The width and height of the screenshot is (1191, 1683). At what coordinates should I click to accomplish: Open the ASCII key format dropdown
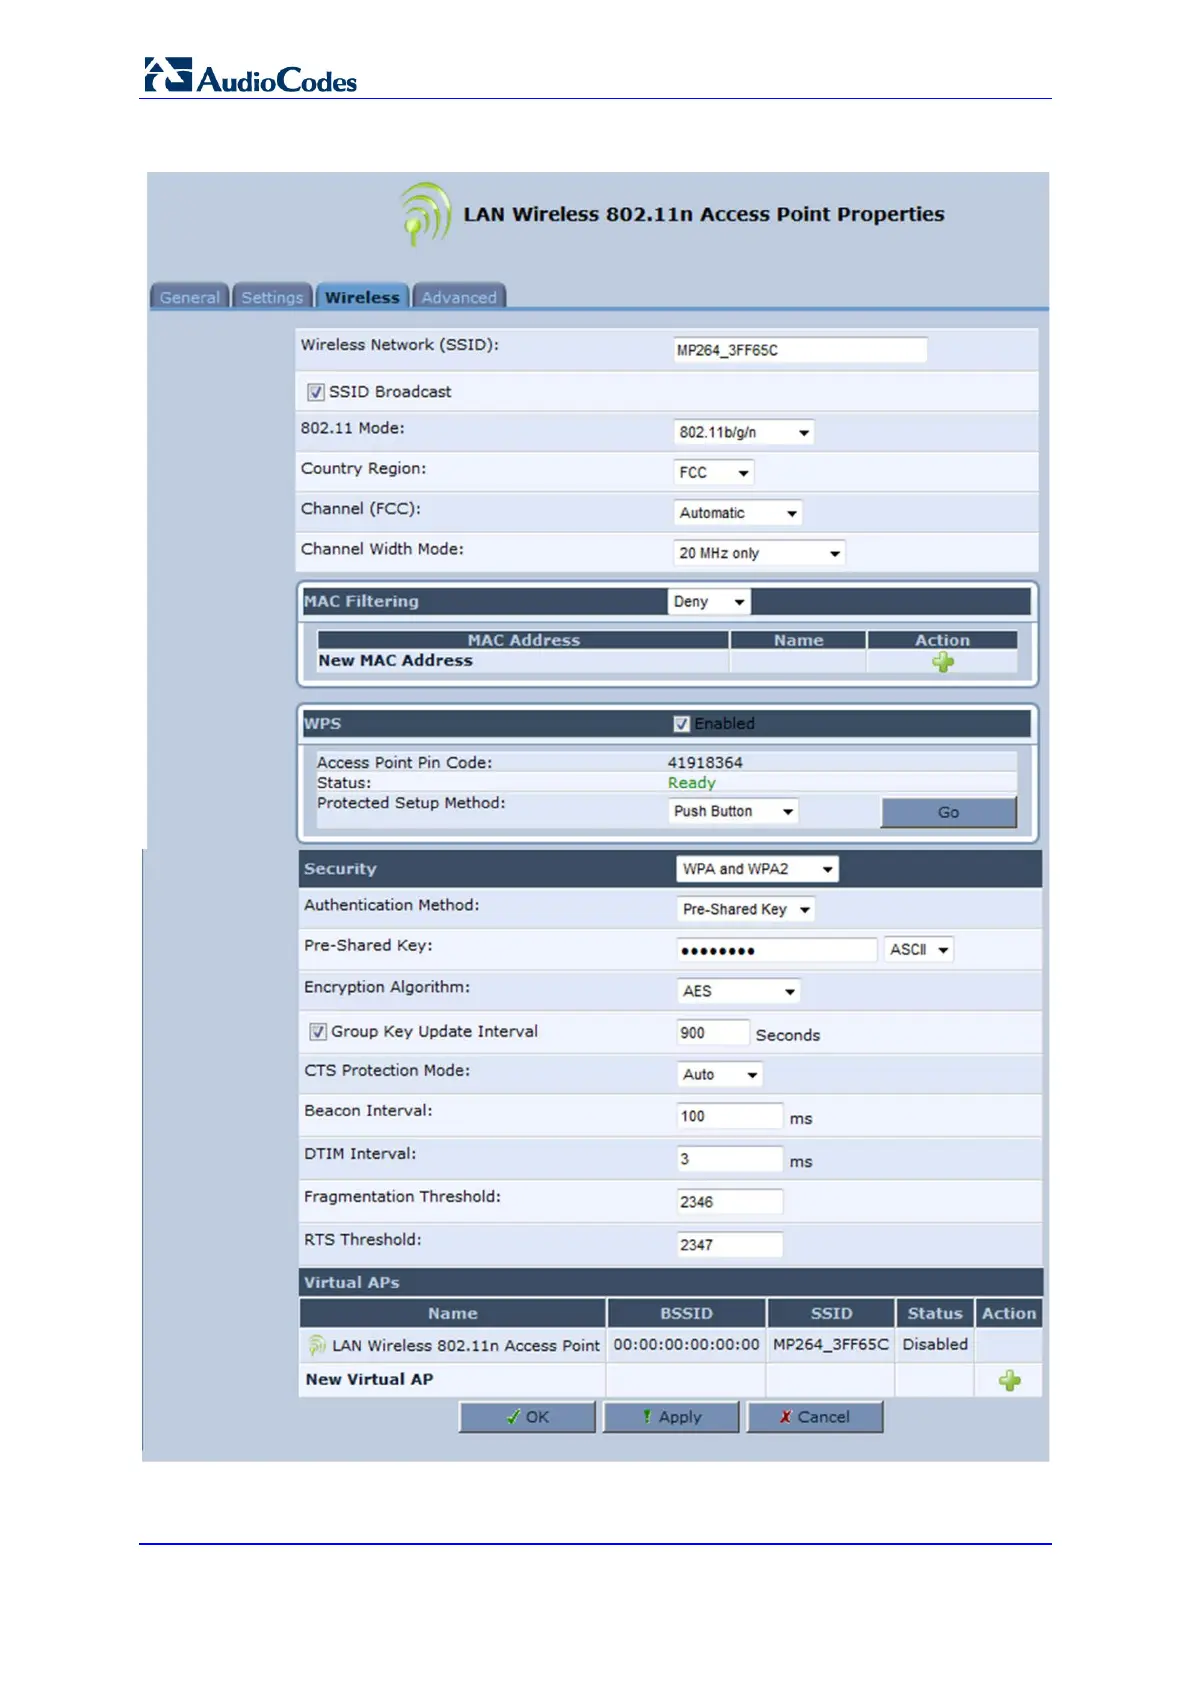point(918,950)
